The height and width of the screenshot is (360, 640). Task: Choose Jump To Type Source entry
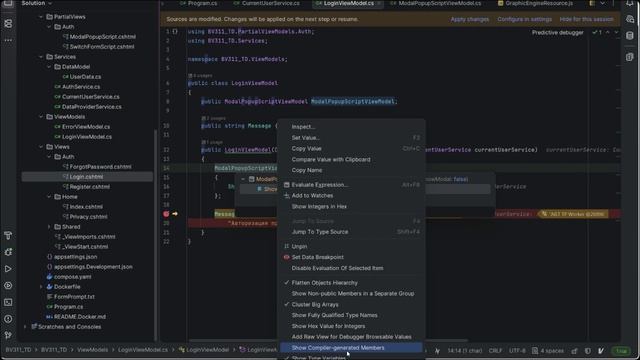[351, 232]
